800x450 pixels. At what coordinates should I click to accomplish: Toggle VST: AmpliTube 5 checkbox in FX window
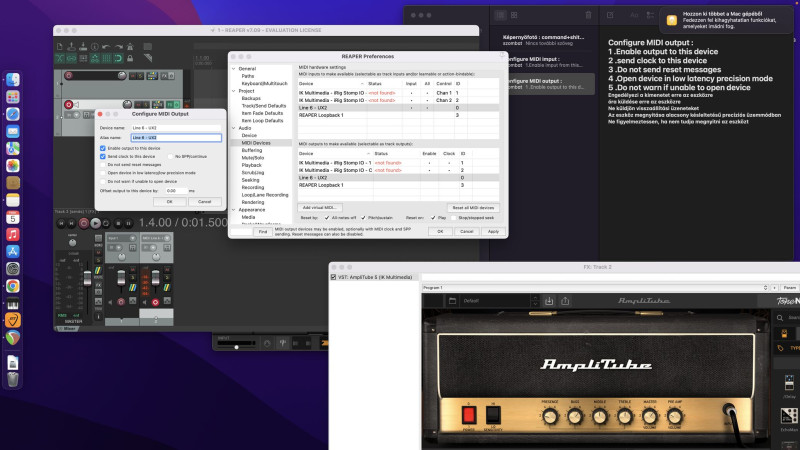tap(333, 277)
